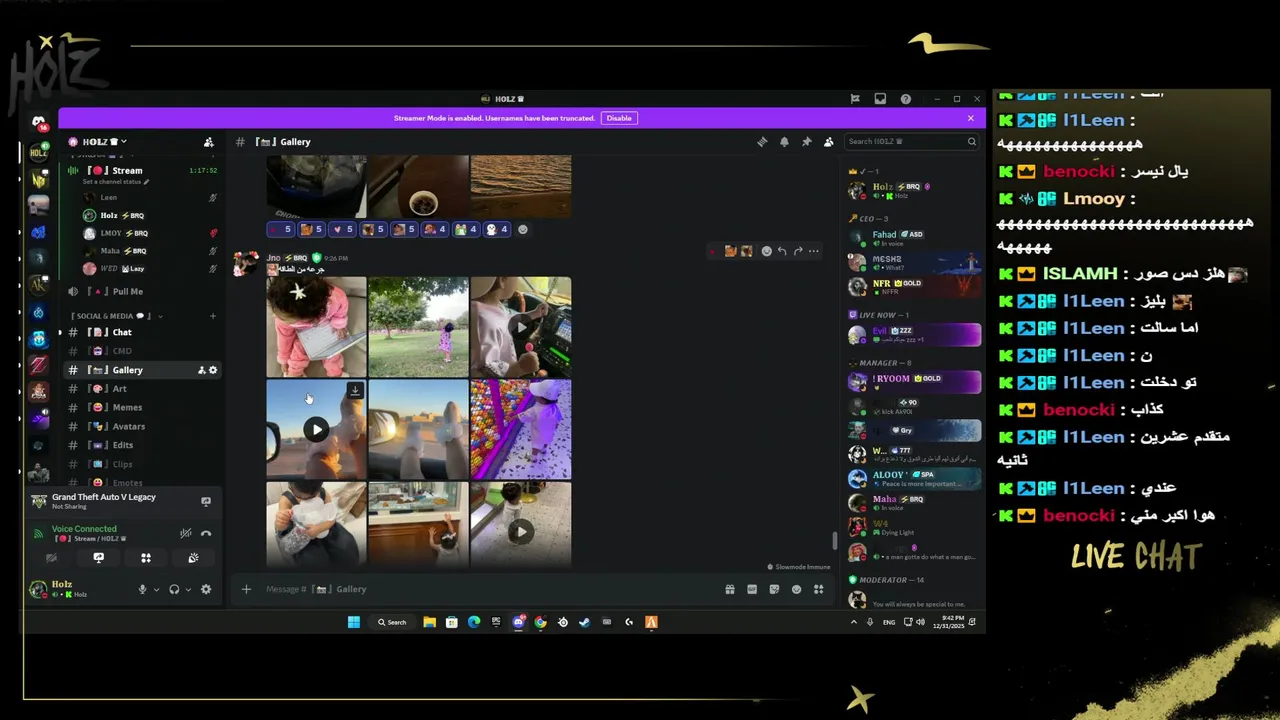Click the Message Gallery input field
This screenshot has width=1280, height=720.
click(490, 589)
